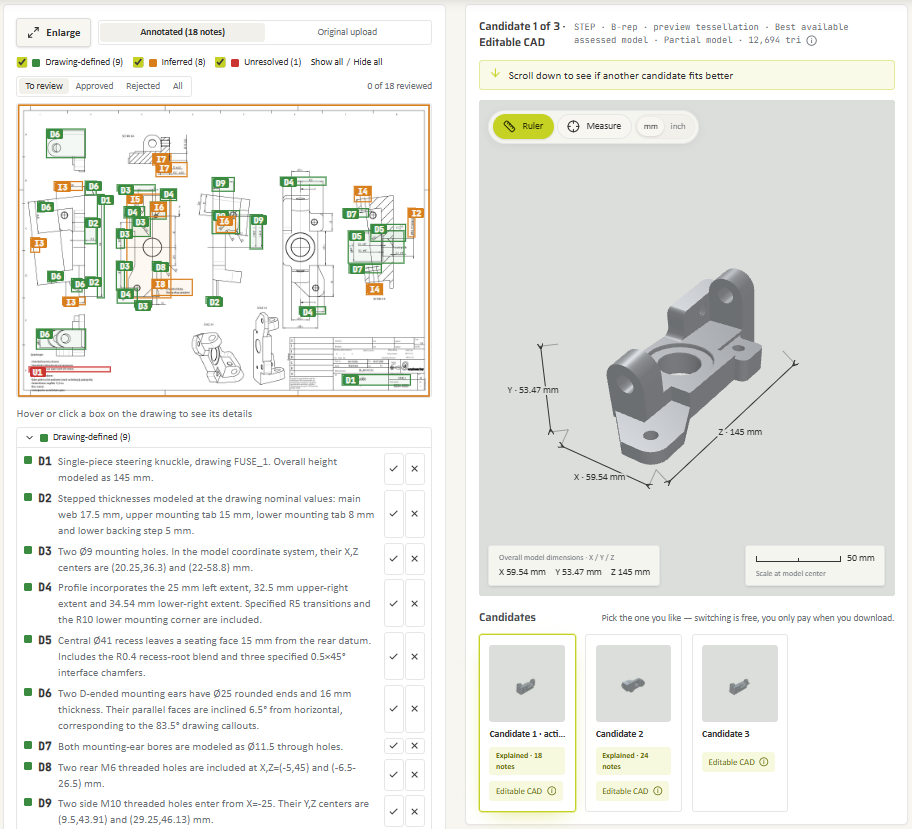Select Candidate 2 thumbnail
Image resolution: width=912 pixels, height=829 pixels.
point(633,684)
